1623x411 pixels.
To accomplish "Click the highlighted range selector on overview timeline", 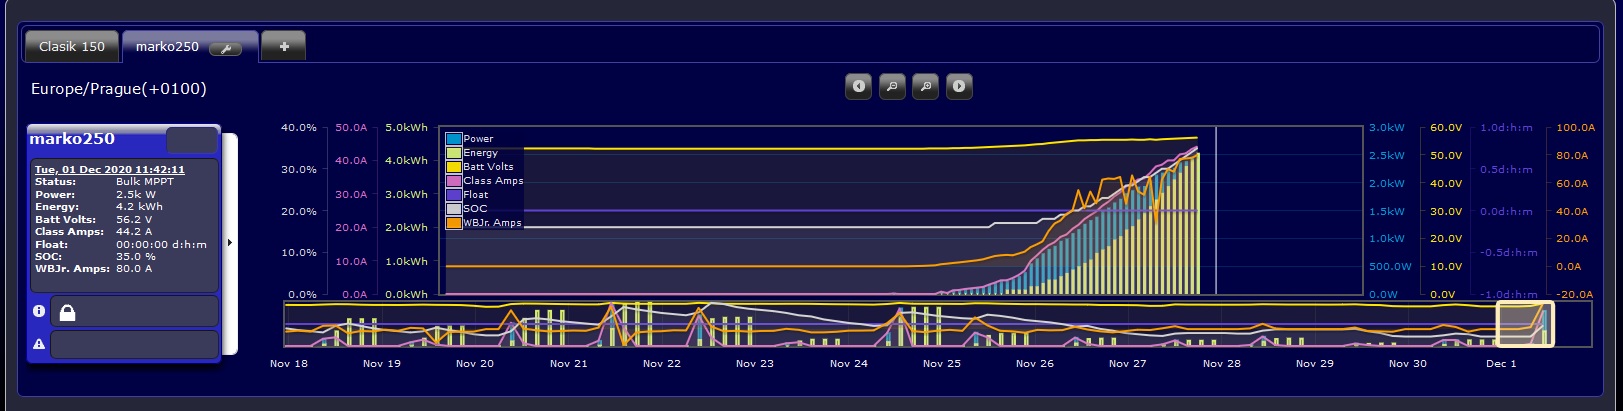I will [x=1524, y=325].
